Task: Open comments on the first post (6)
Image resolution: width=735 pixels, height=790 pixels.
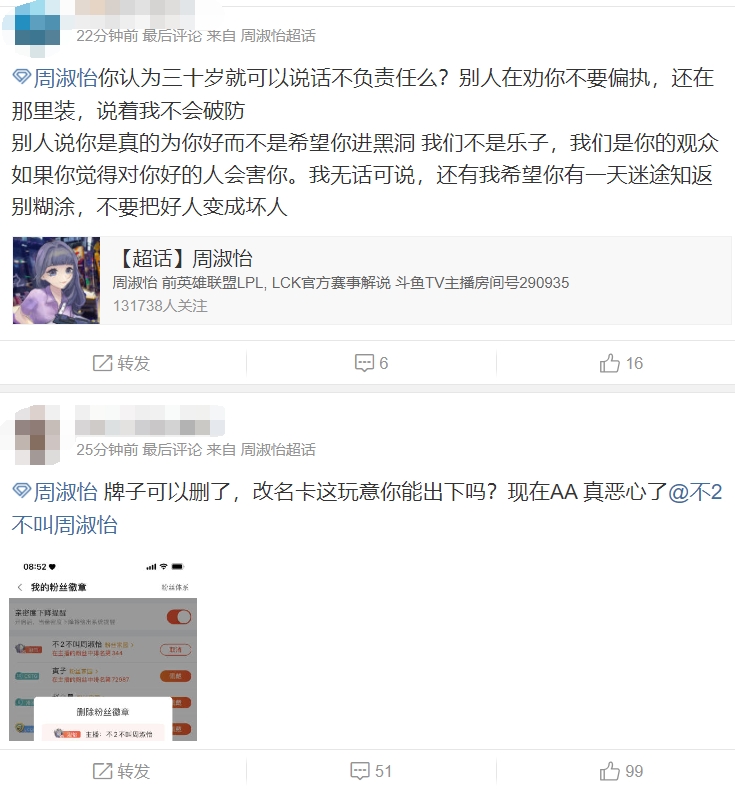Action: (x=371, y=363)
